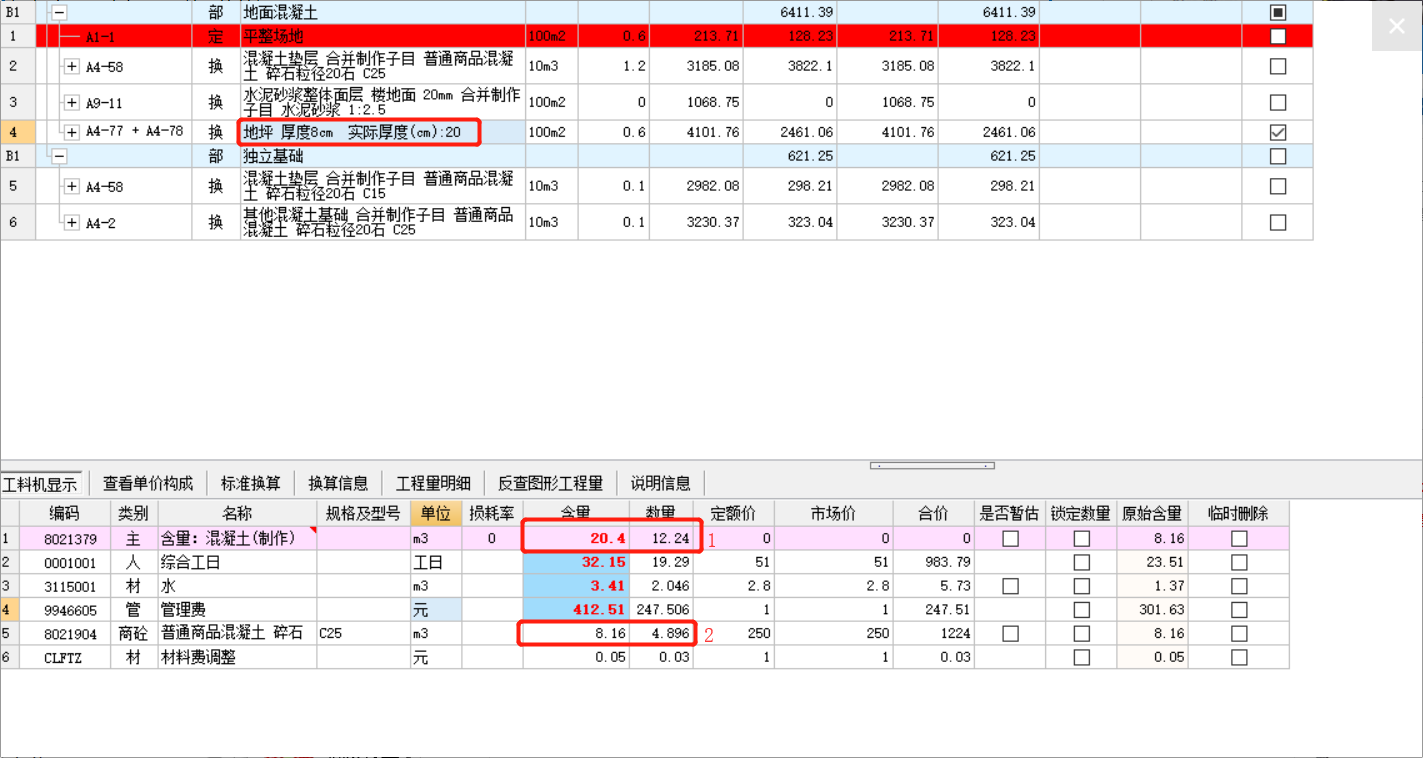This screenshot has height=758, width=1423.
Task: Select the 平整场地 name cell
Action: pyautogui.click(x=382, y=36)
